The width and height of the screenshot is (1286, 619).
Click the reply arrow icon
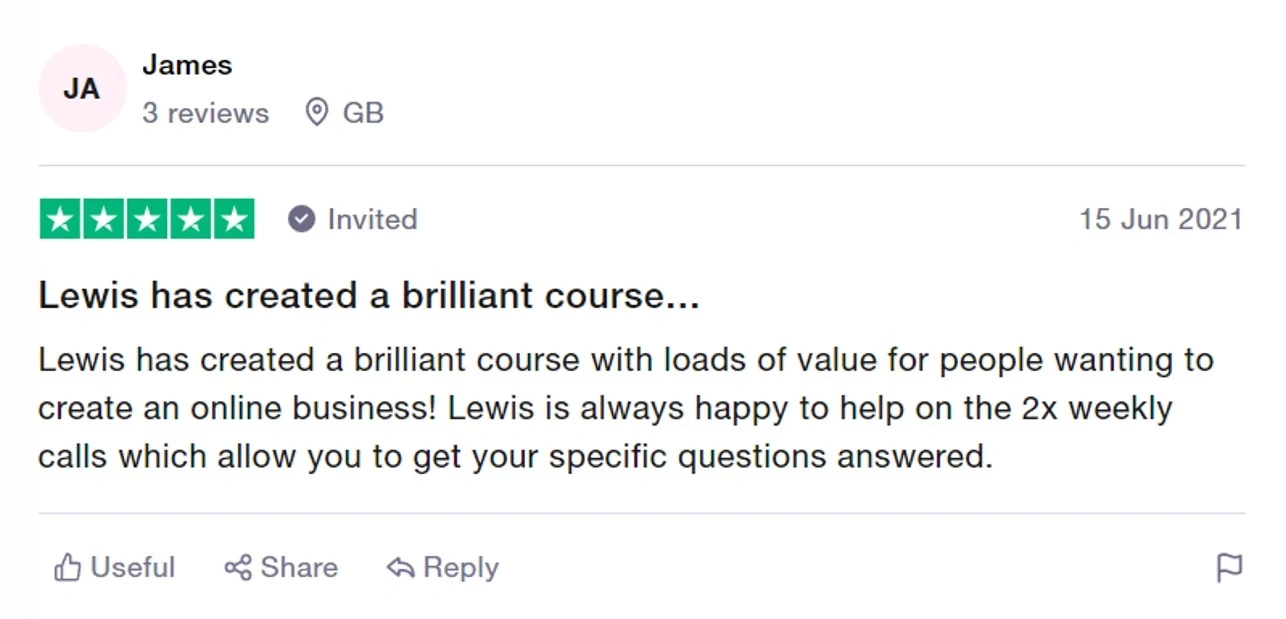[400, 568]
